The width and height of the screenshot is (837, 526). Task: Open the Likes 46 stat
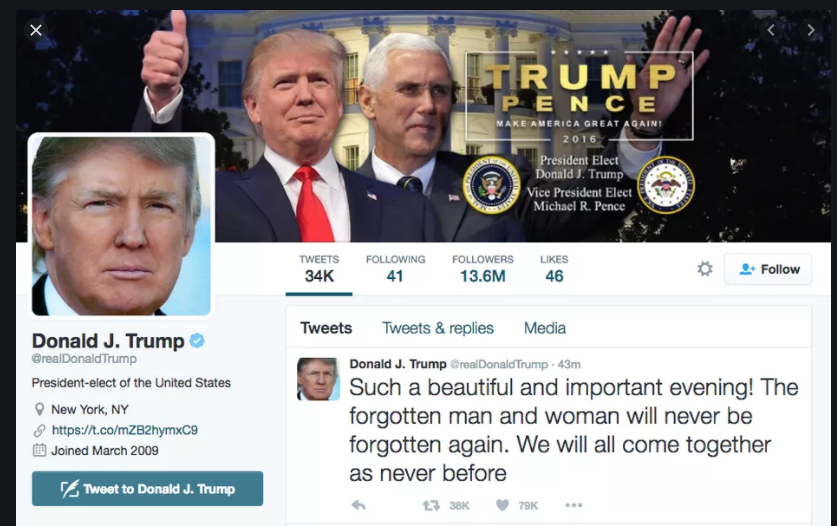click(554, 269)
